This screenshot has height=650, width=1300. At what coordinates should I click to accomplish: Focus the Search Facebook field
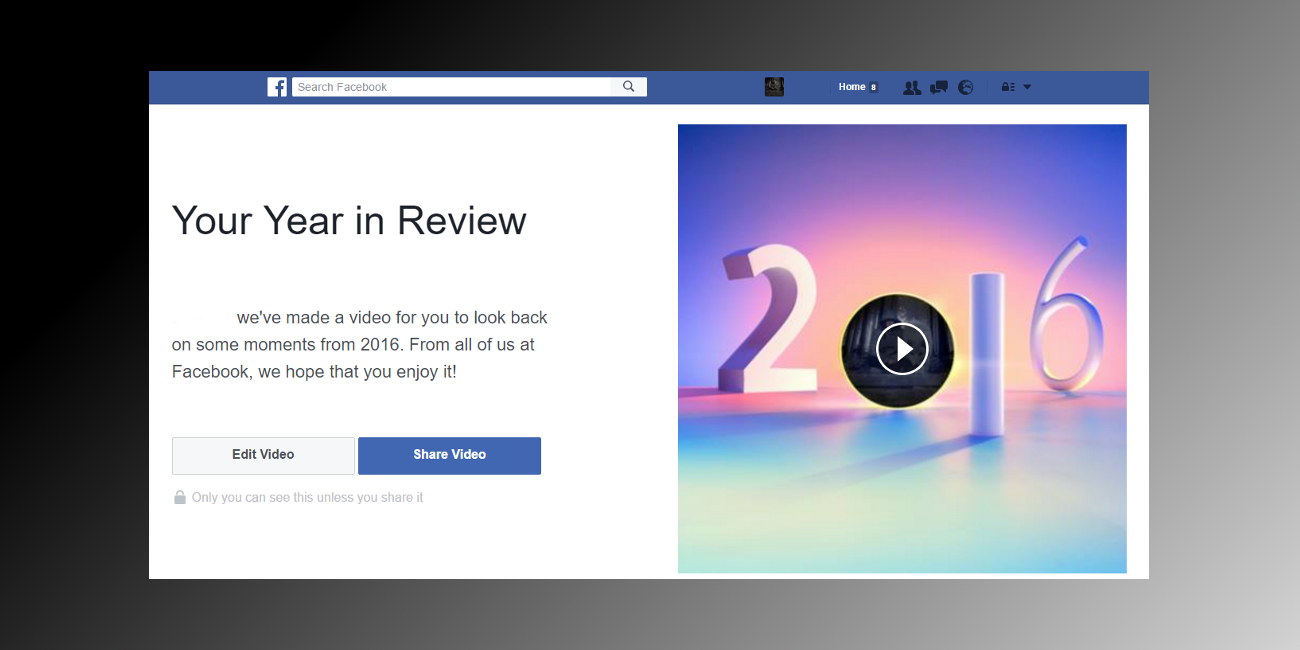click(x=451, y=87)
